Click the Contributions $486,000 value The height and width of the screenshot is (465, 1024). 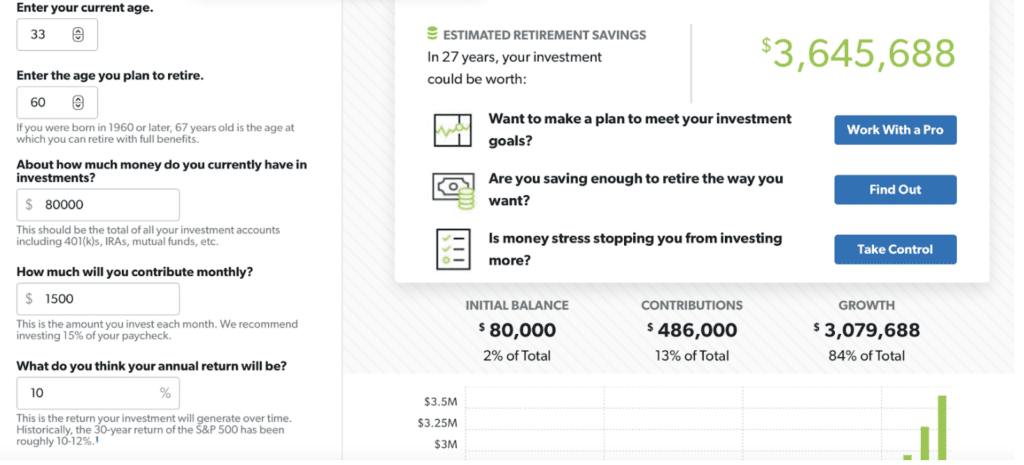[692, 330]
